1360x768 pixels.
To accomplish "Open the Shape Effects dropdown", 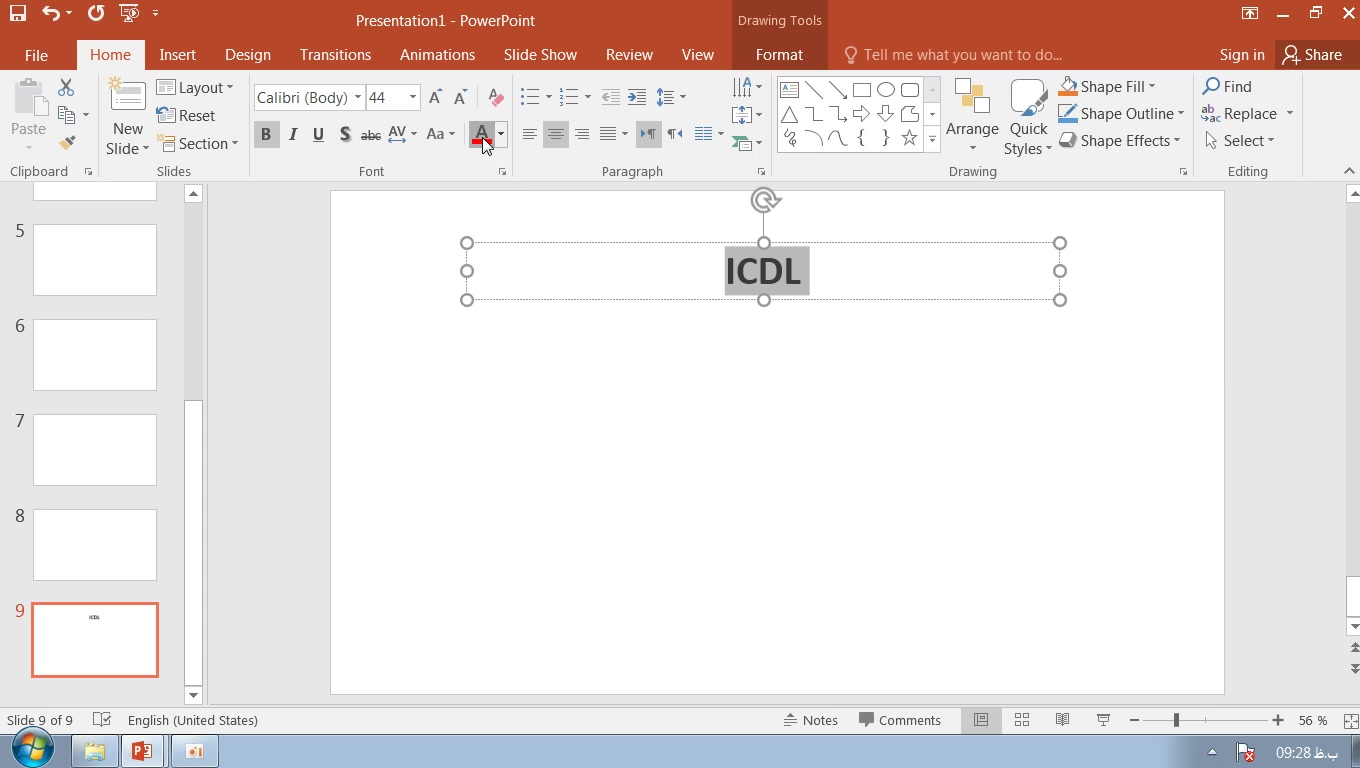I will click(1119, 141).
